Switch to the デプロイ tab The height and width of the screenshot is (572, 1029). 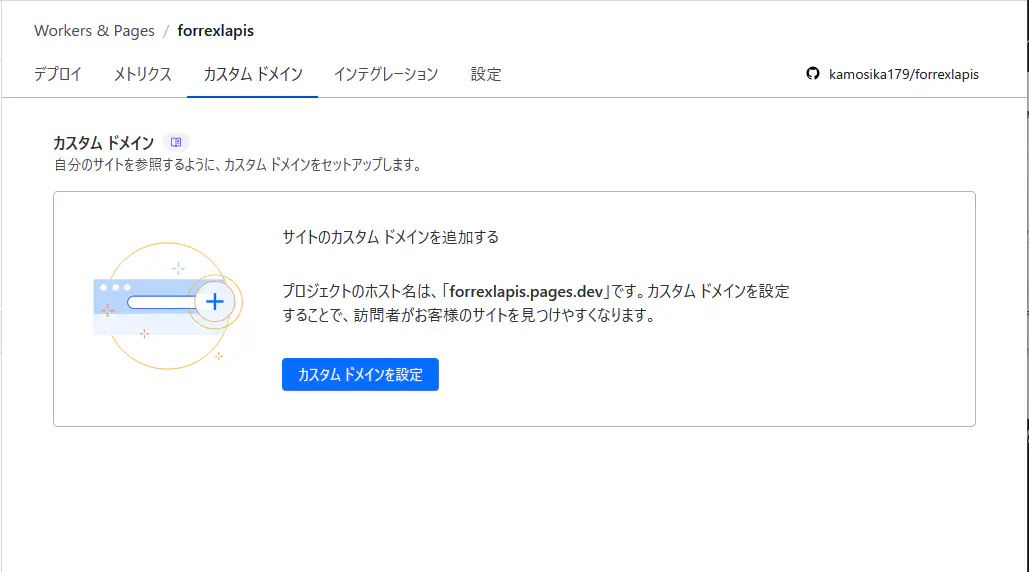coord(58,74)
